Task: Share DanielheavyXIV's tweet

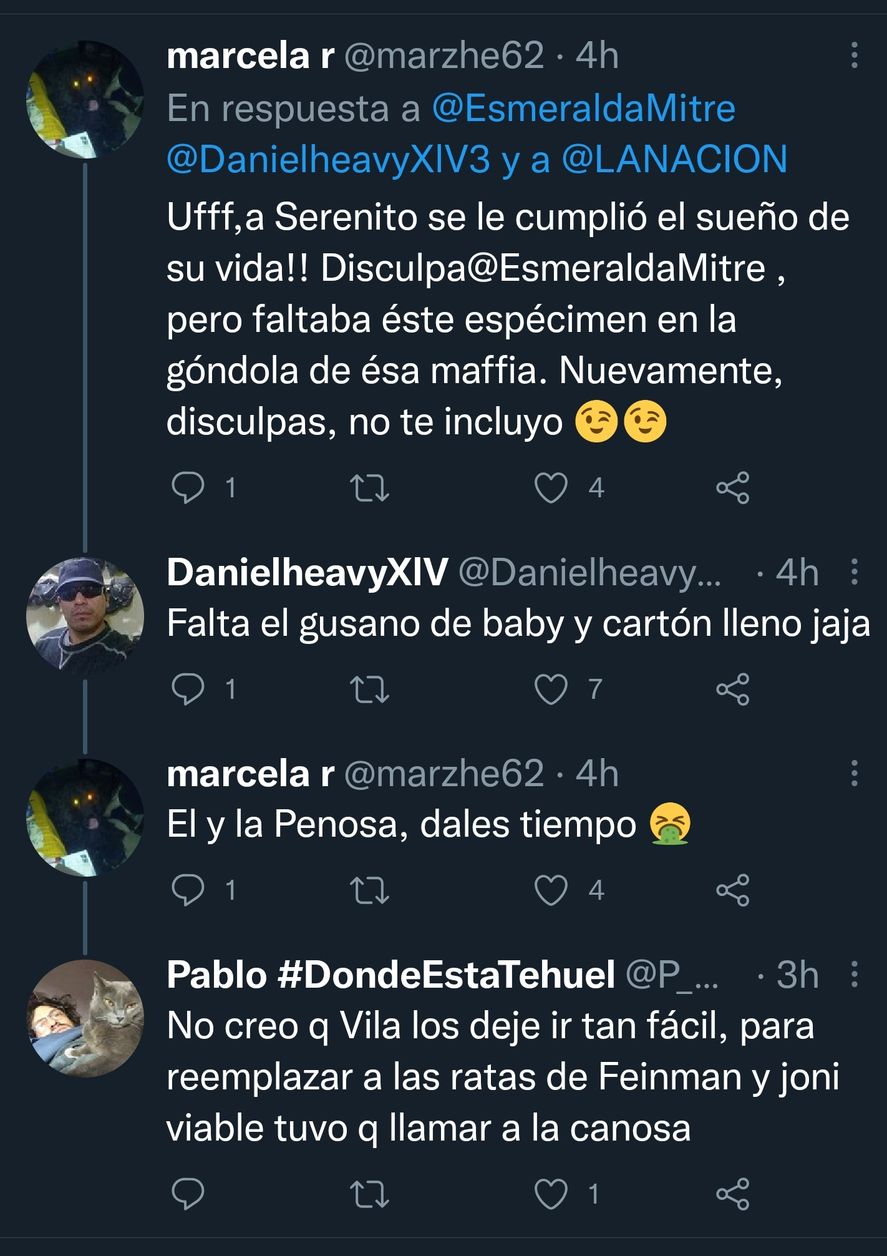Action: 733,689
